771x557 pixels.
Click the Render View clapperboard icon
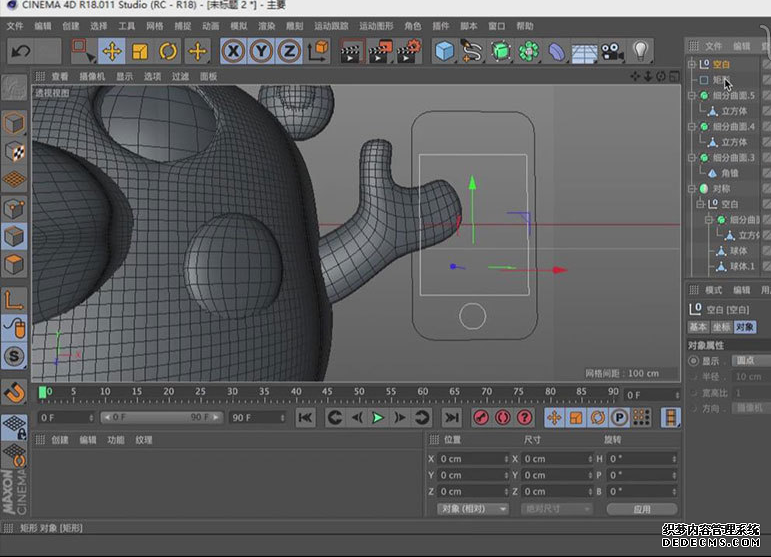(x=351, y=51)
